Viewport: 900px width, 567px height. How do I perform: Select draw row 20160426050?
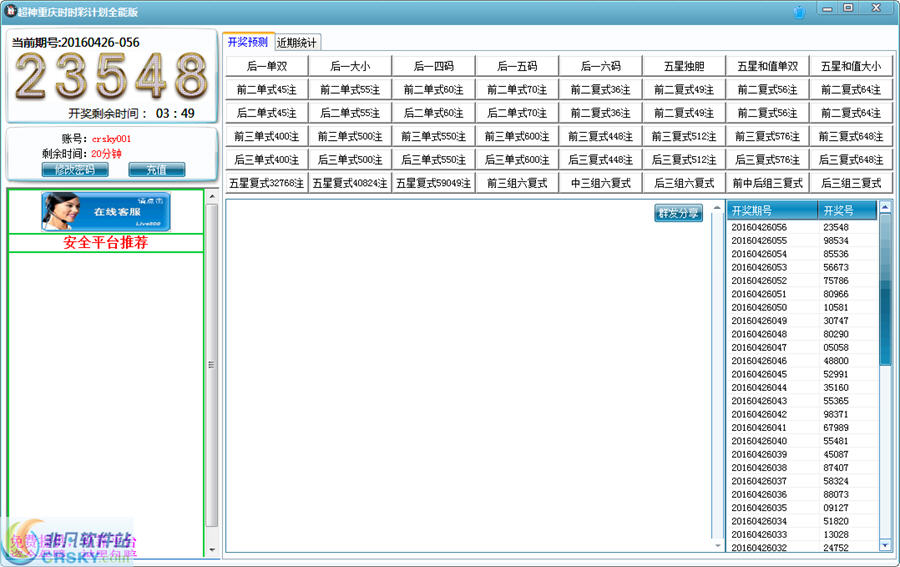tap(802, 307)
